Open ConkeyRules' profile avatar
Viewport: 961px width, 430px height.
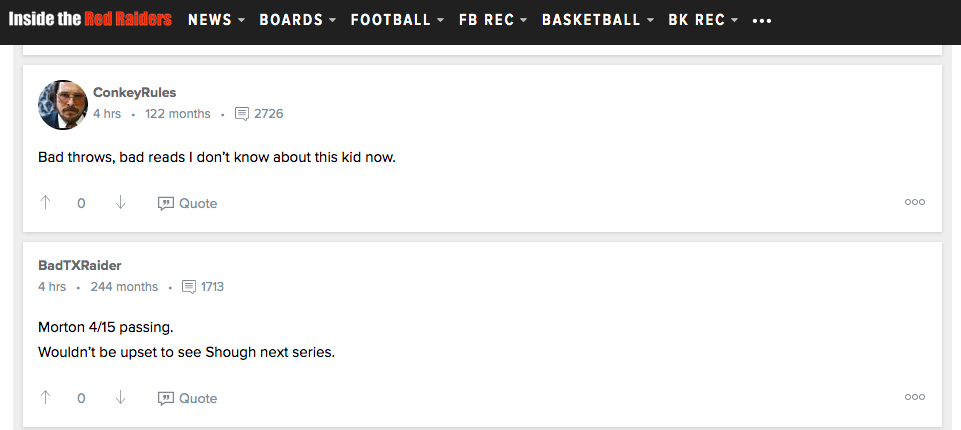pos(62,104)
